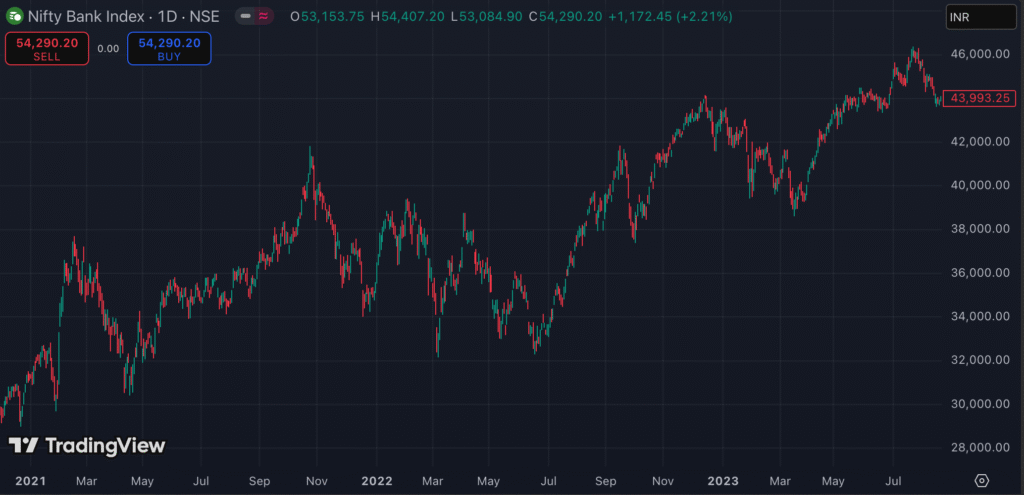Click the red SELL 54,290.20 button
This screenshot has height=495, width=1024.
tap(47, 48)
